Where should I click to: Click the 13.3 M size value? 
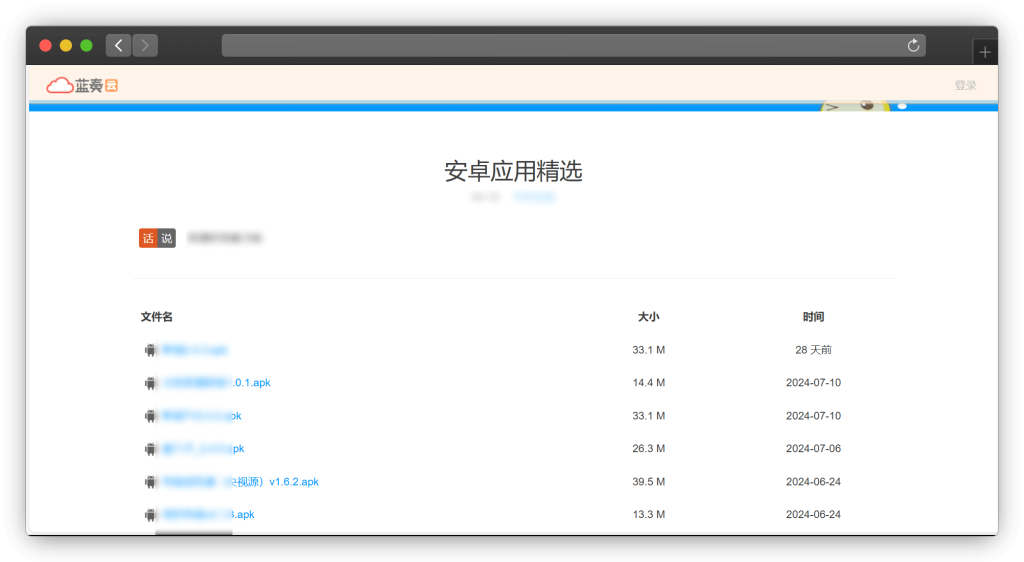pyautogui.click(x=648, y=514)
